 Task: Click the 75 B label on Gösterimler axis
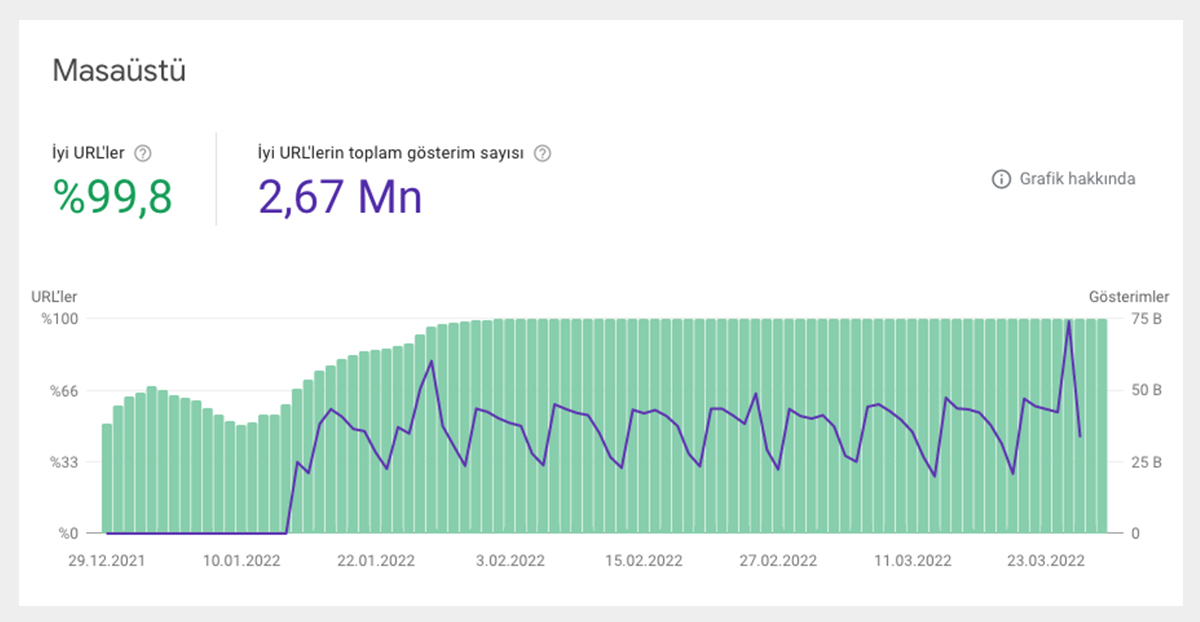1145,319
